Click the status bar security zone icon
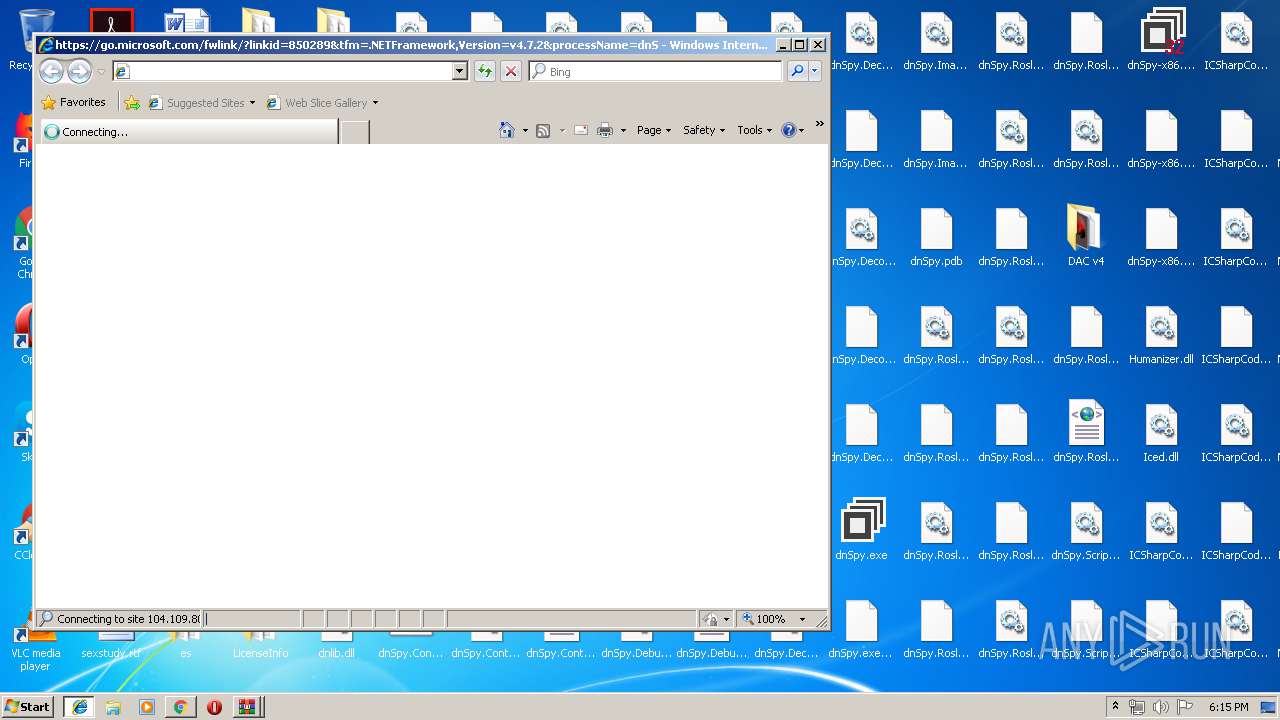The width and height of the screenshot is (1280, 720). 710,619
